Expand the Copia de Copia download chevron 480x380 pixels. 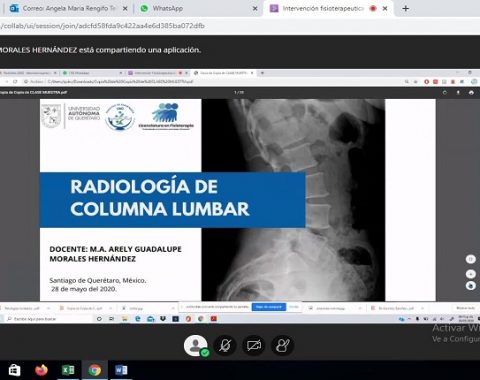pos(110,308)
